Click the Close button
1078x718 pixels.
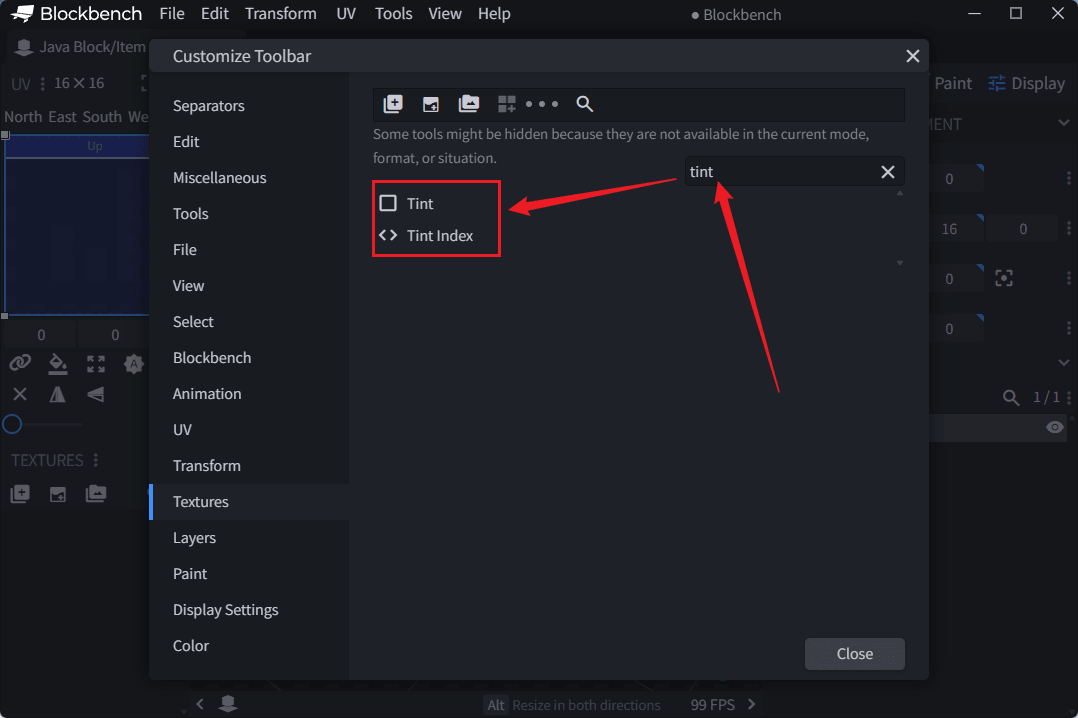point(855,653)
